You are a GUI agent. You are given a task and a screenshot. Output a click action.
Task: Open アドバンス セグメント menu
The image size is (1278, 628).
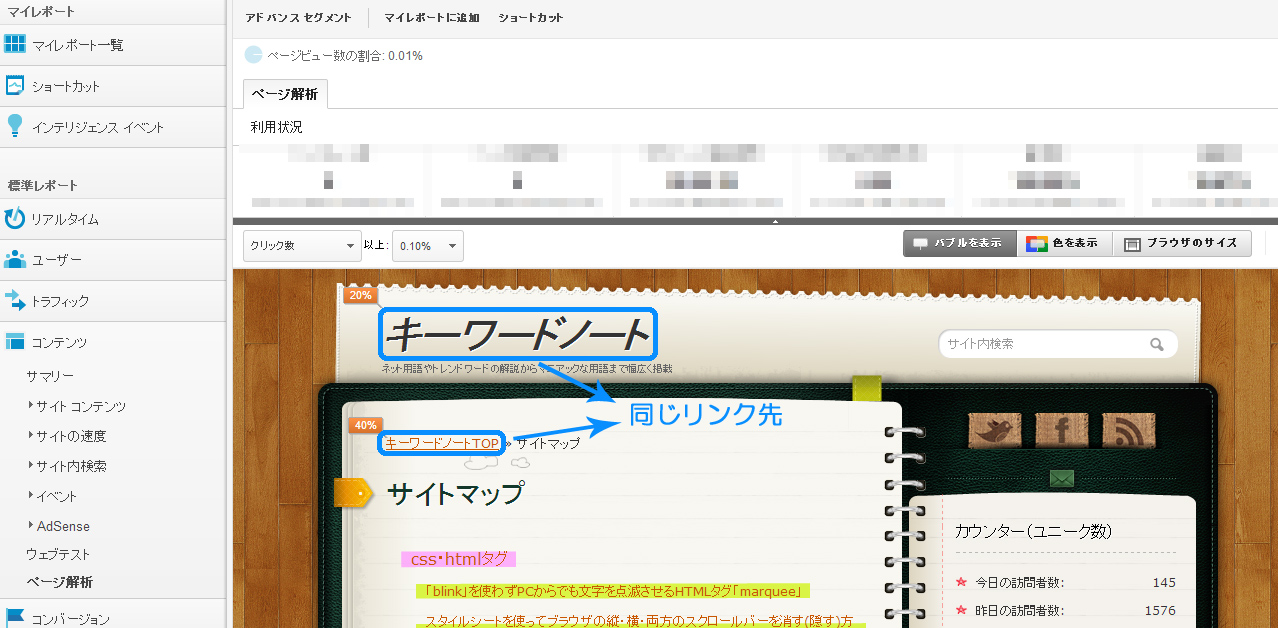[298, 18]
